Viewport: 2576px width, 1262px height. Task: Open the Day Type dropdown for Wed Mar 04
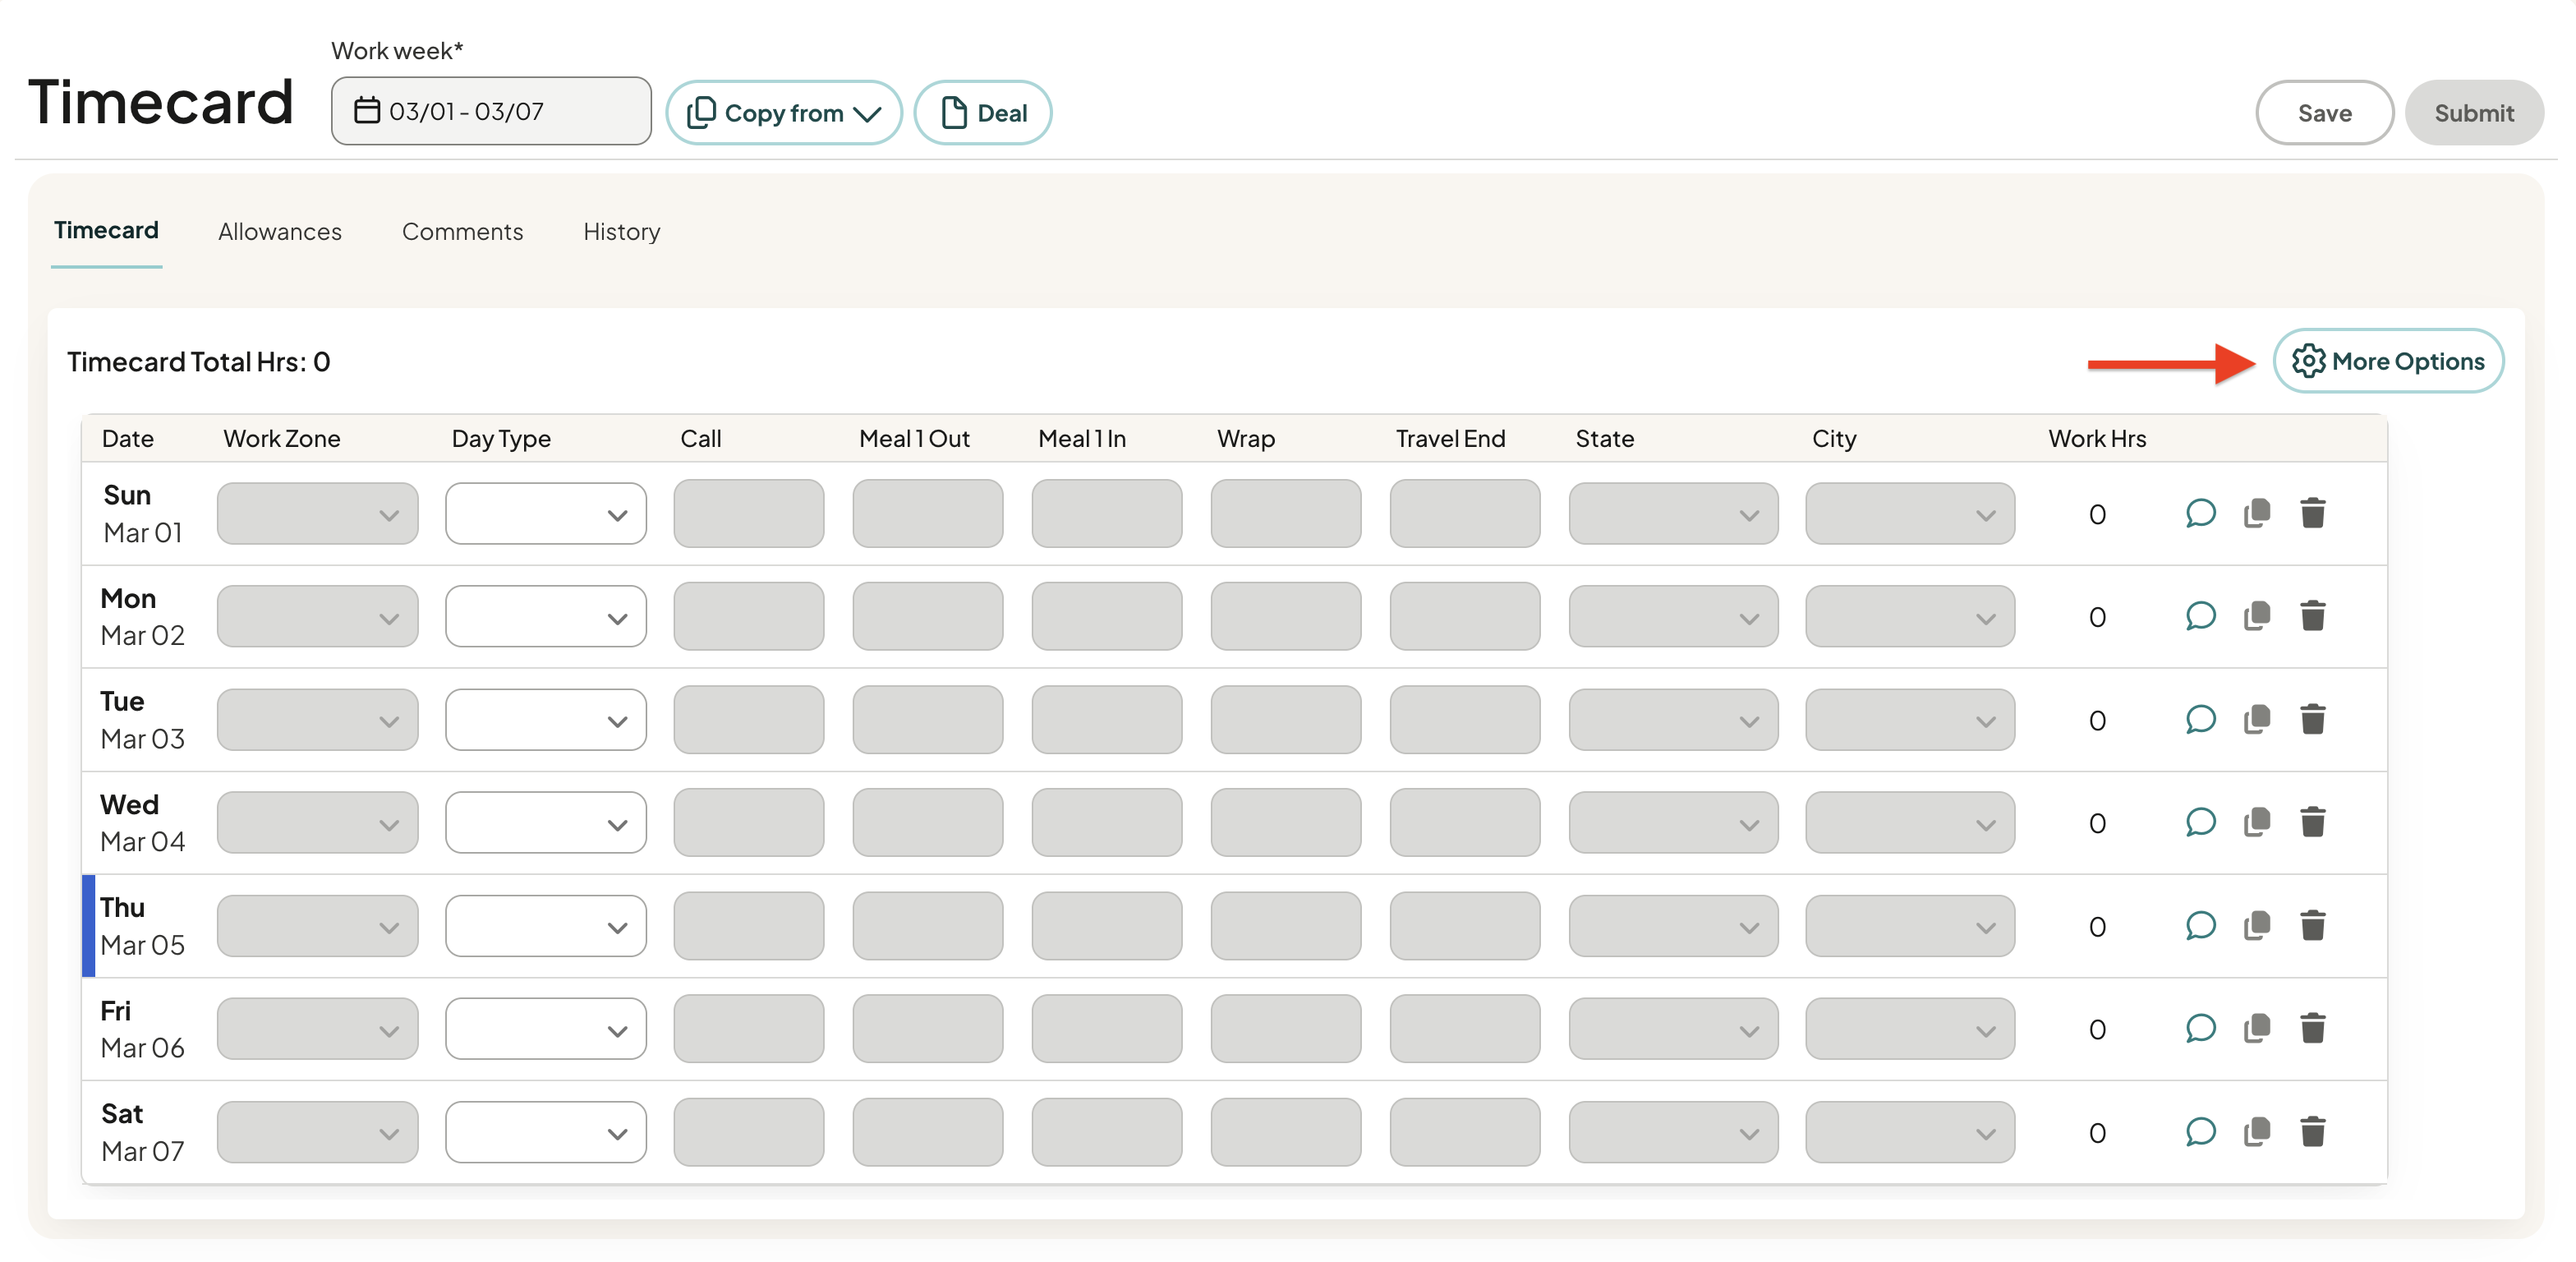point(546,823)
